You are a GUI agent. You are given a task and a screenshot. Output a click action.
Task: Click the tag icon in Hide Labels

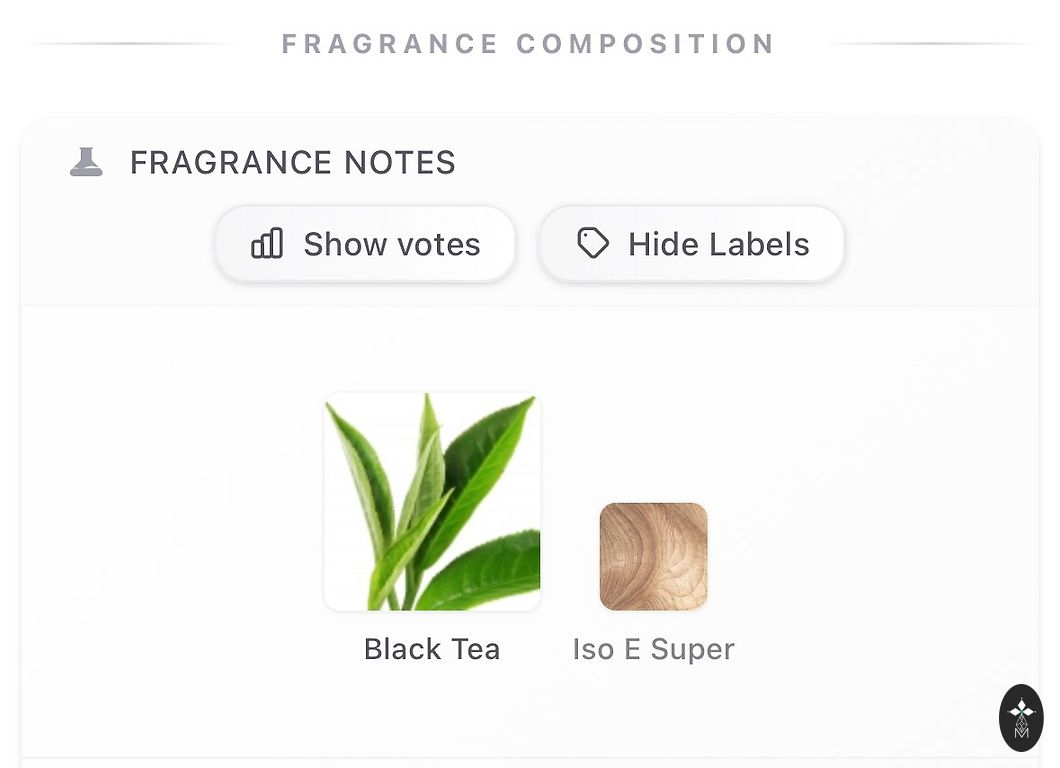pyautogui.click(x=593, y=243)
